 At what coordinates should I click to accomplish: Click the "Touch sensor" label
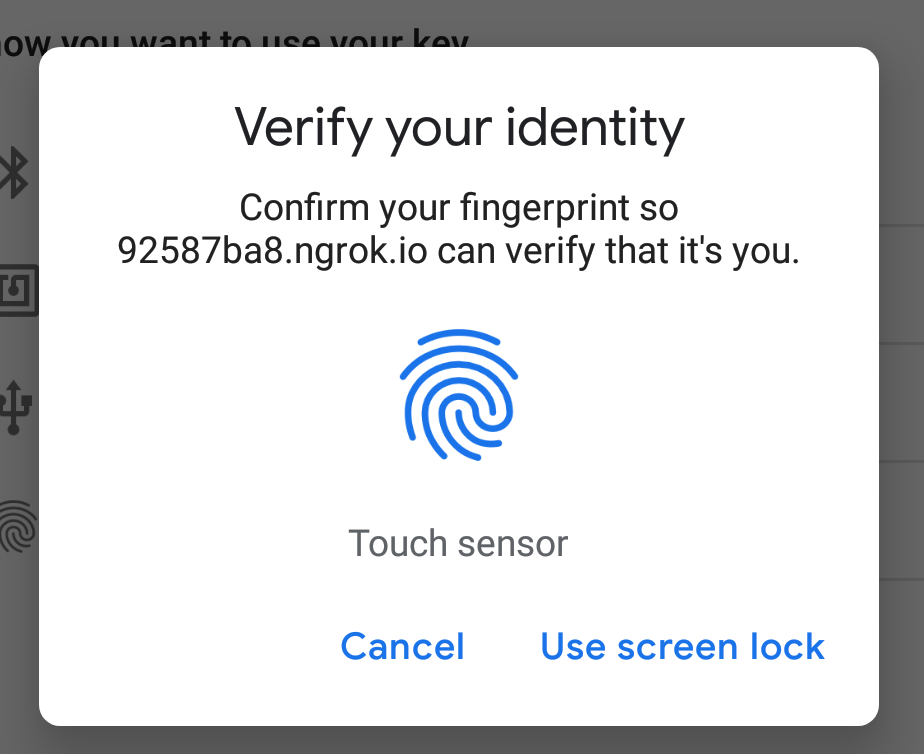pyautogui.click(x=458, y=543)
